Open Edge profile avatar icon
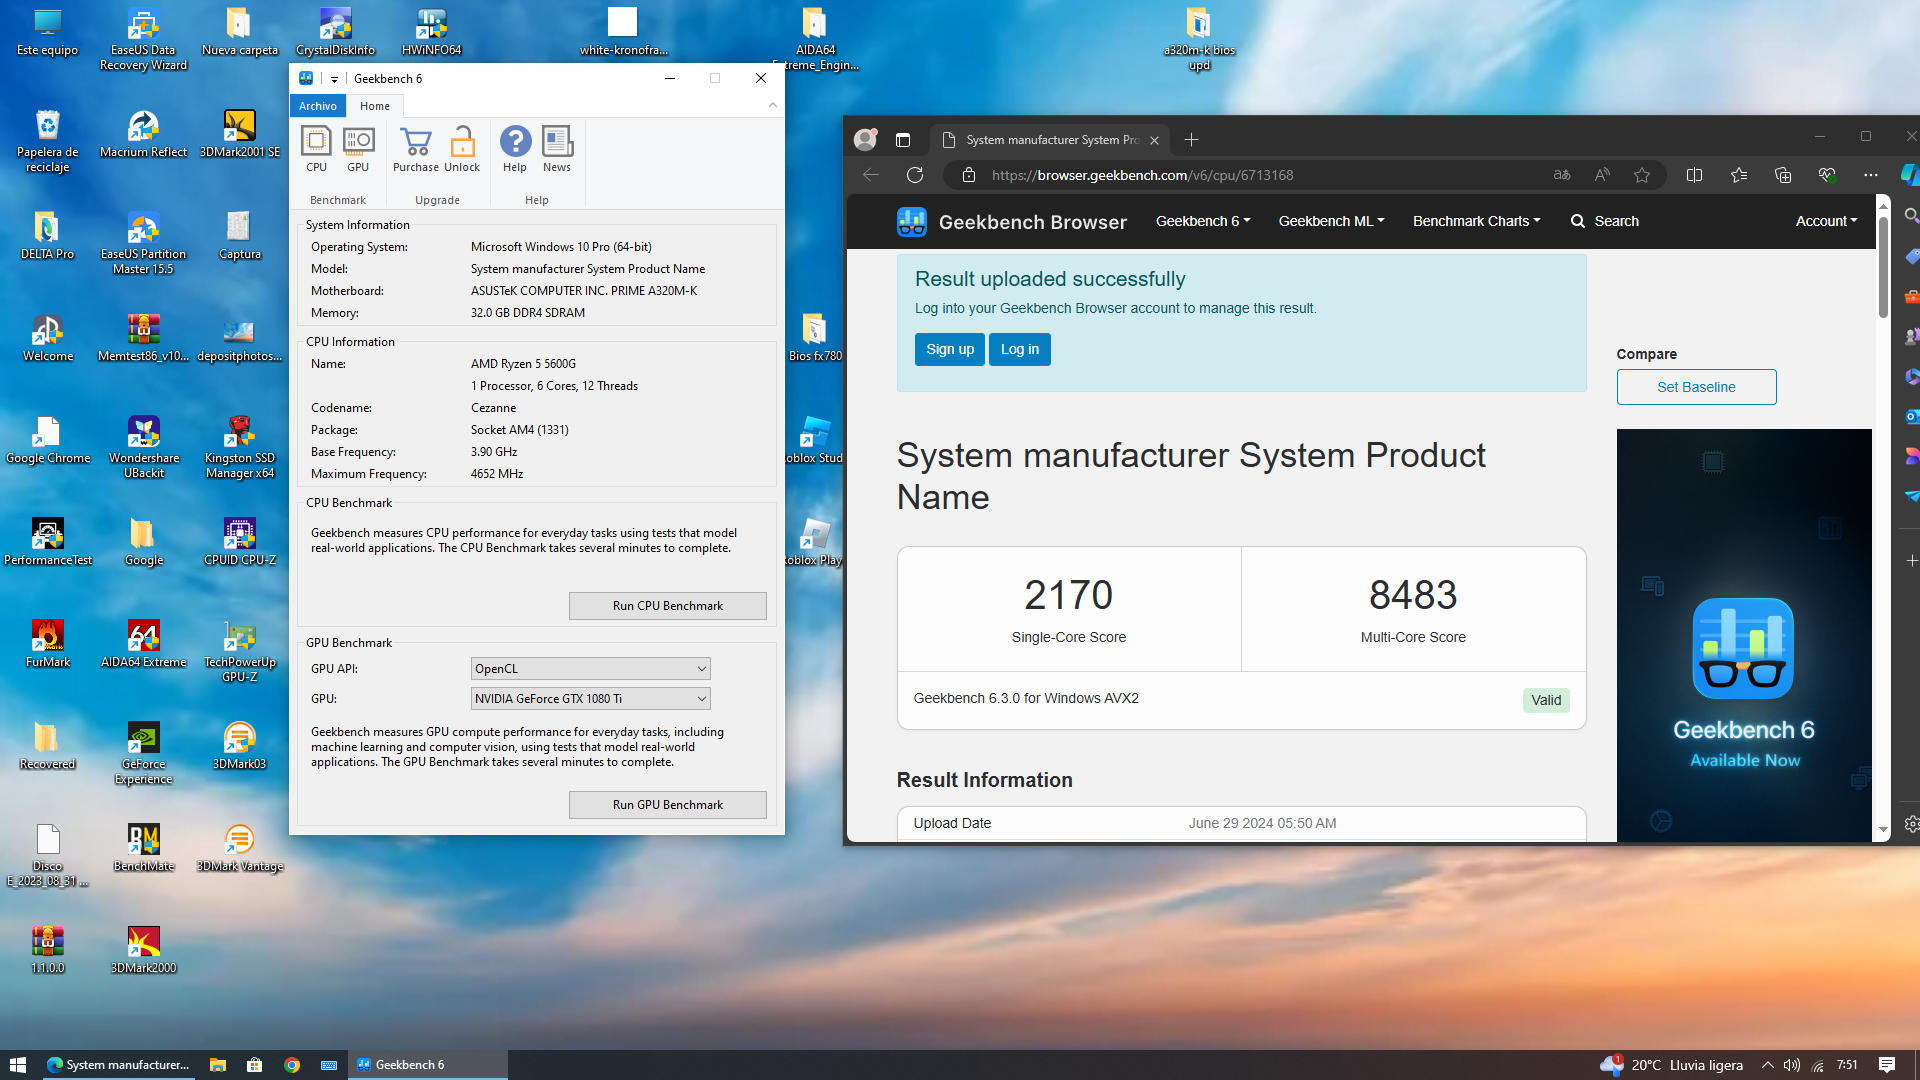The image size is (1920, 1080). [x=865, y=140]
